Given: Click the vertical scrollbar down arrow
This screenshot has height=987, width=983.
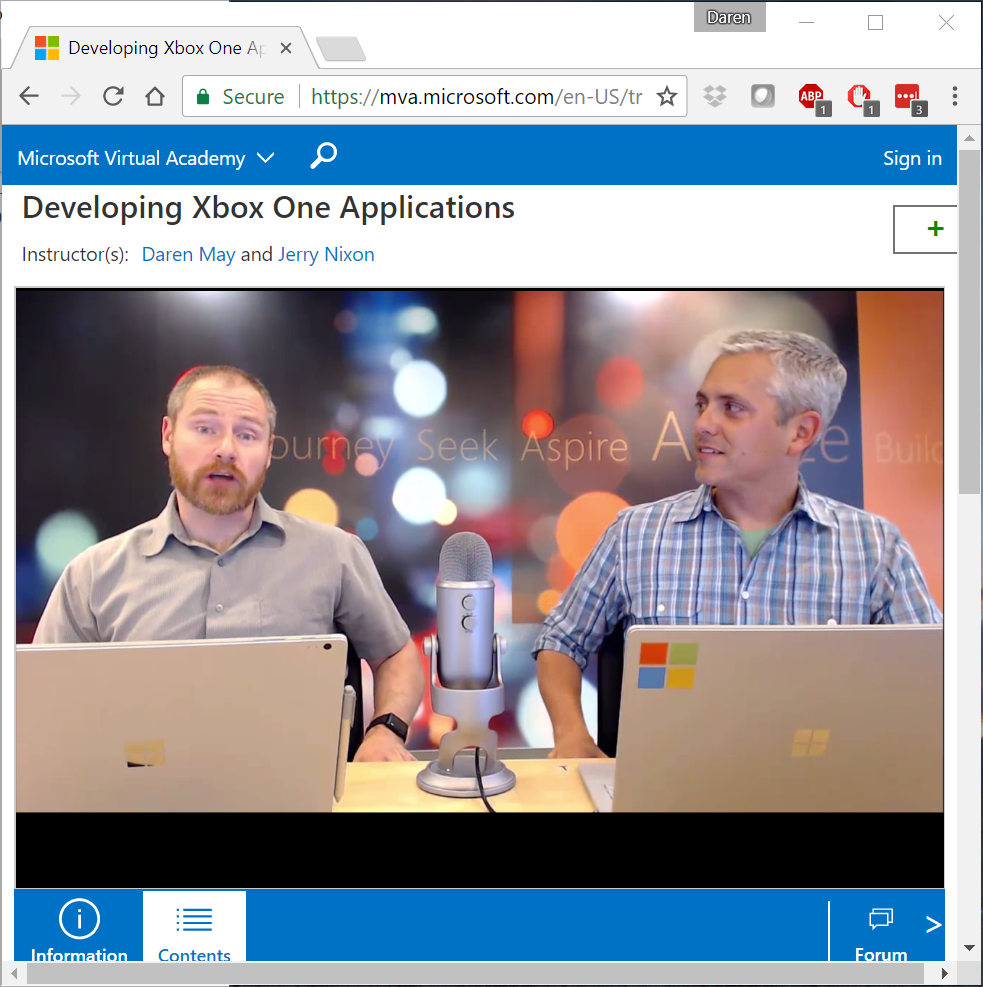Looking at the screenshot, I should [x=969, y=948].
